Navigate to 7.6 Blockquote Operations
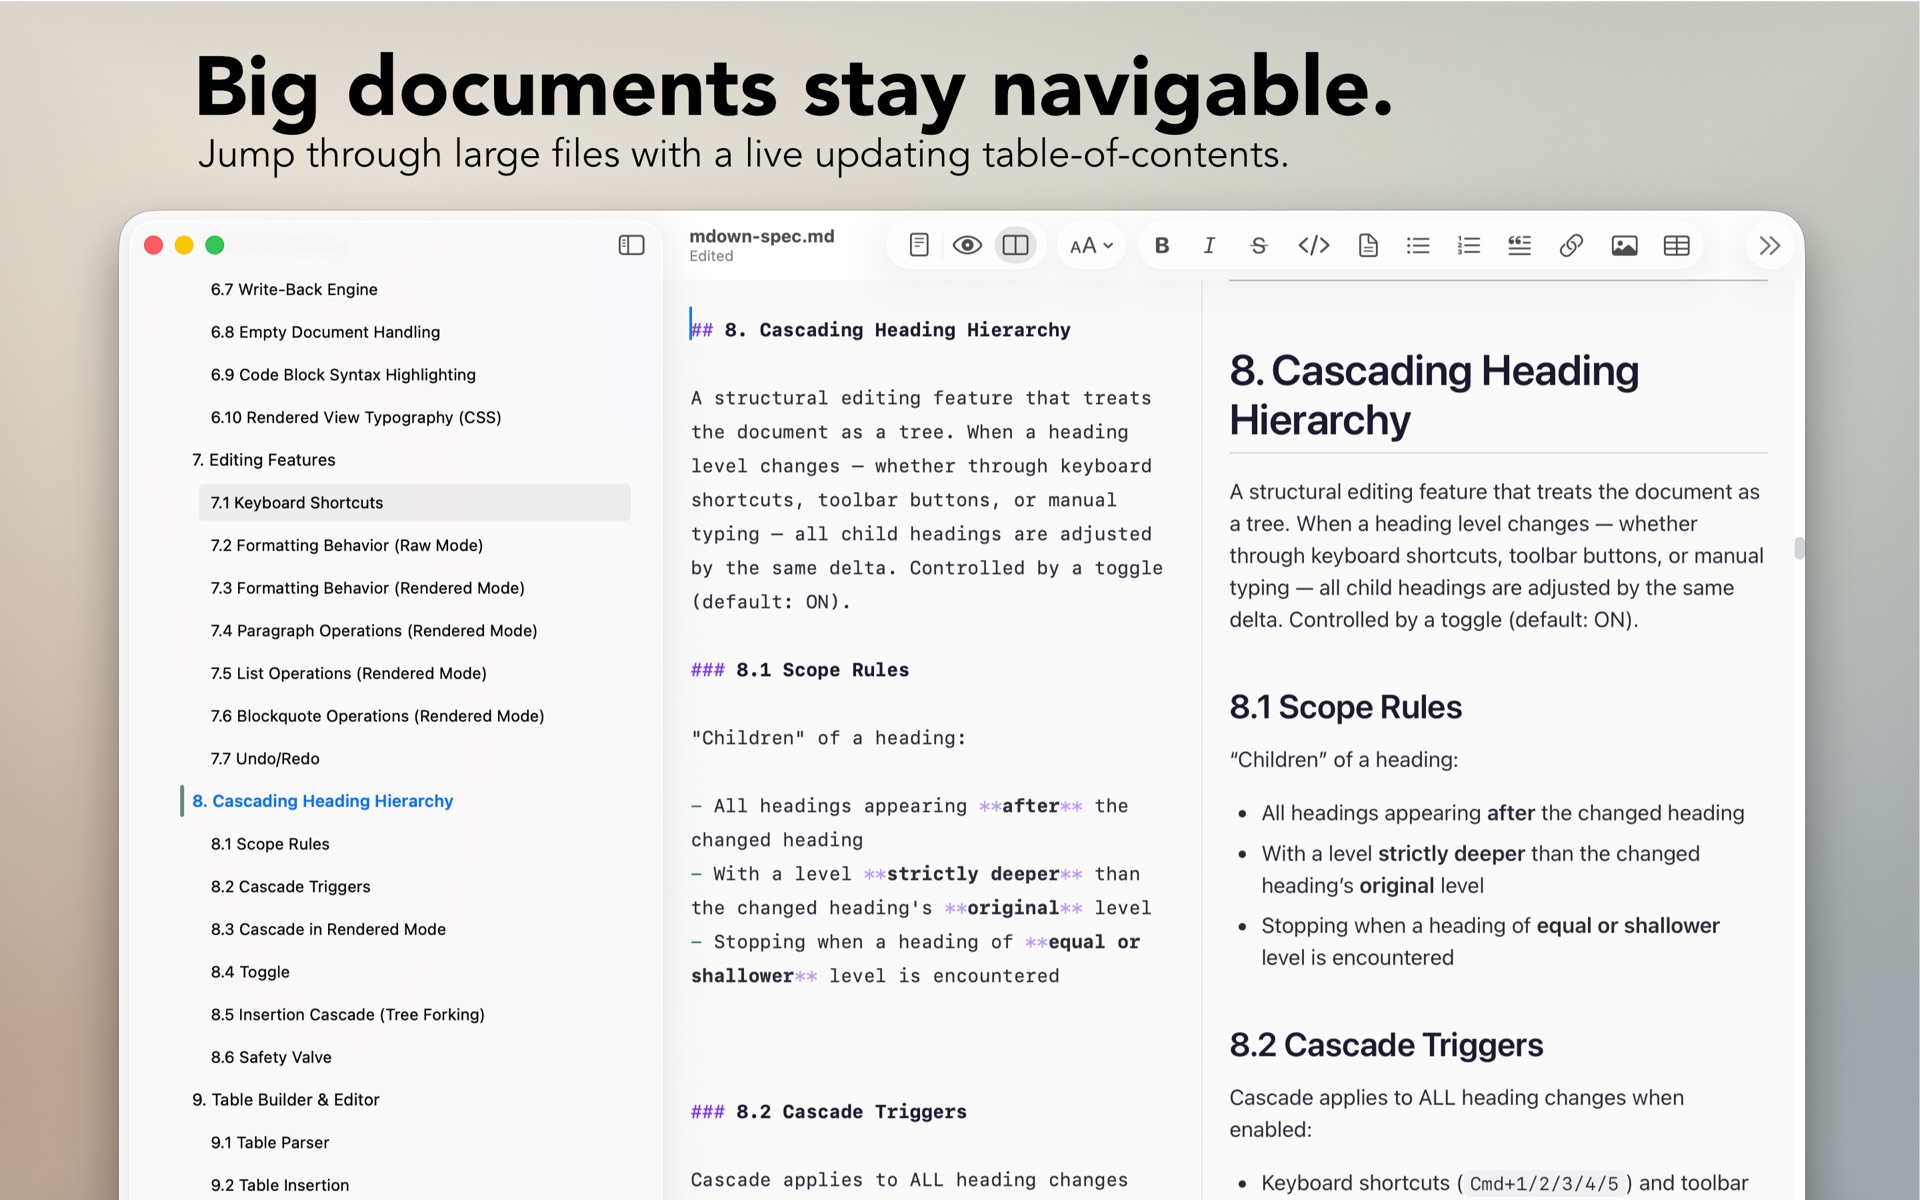1920x1200 pixels. coord(377,716)
